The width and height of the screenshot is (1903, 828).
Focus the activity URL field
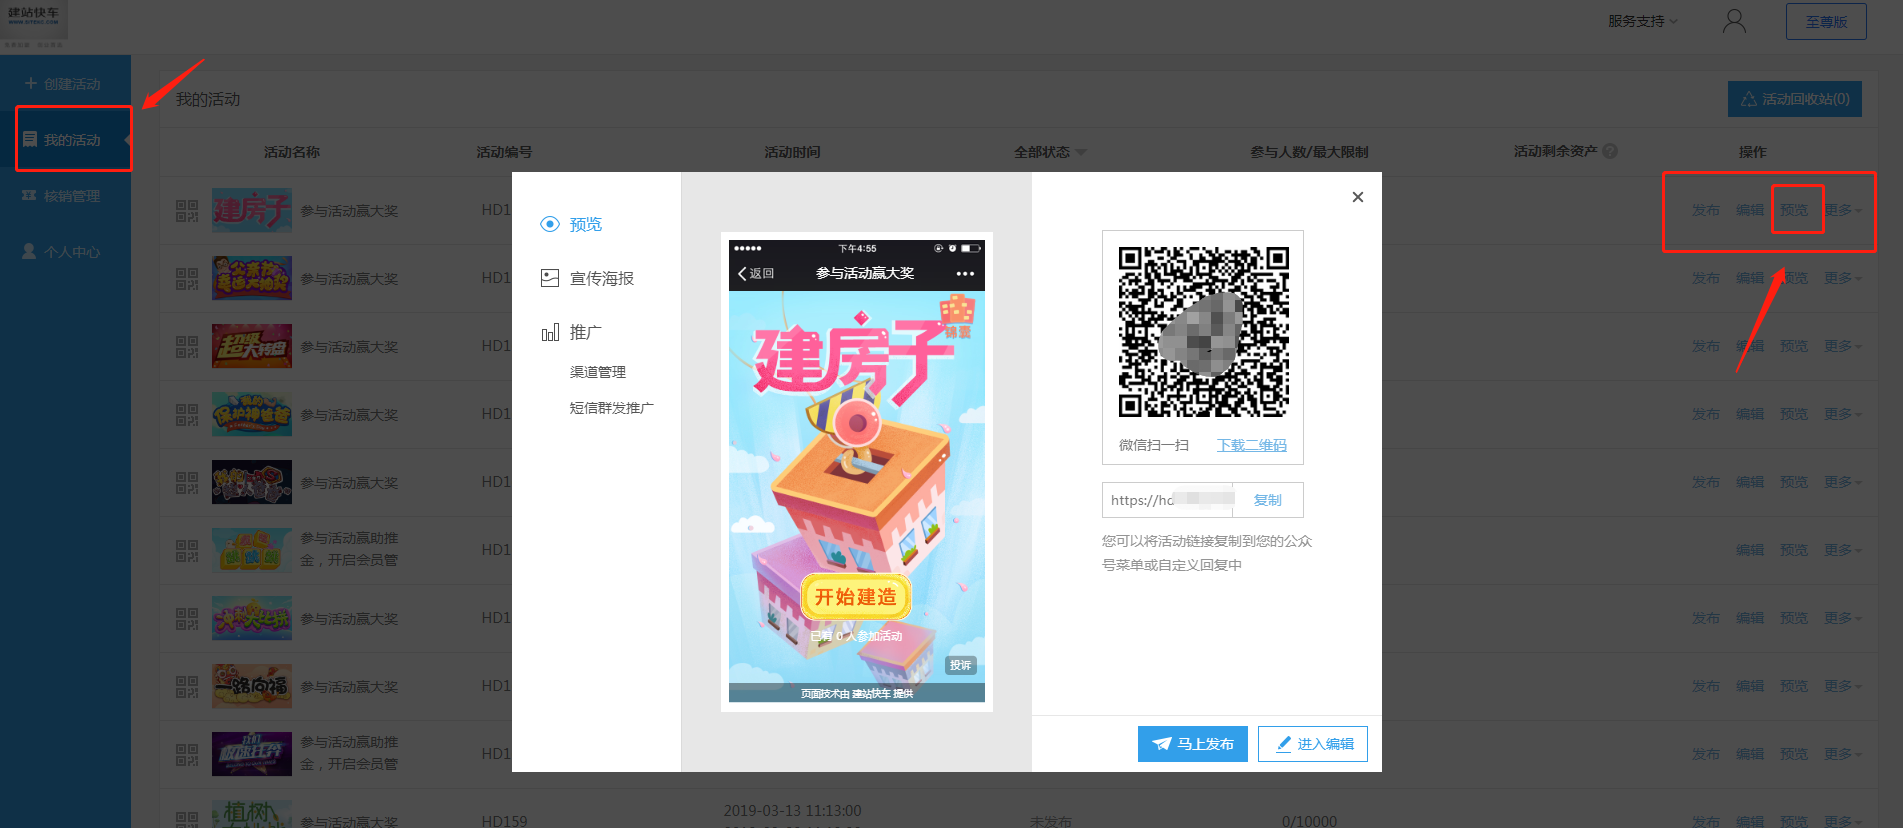(x=1168, y=500)
